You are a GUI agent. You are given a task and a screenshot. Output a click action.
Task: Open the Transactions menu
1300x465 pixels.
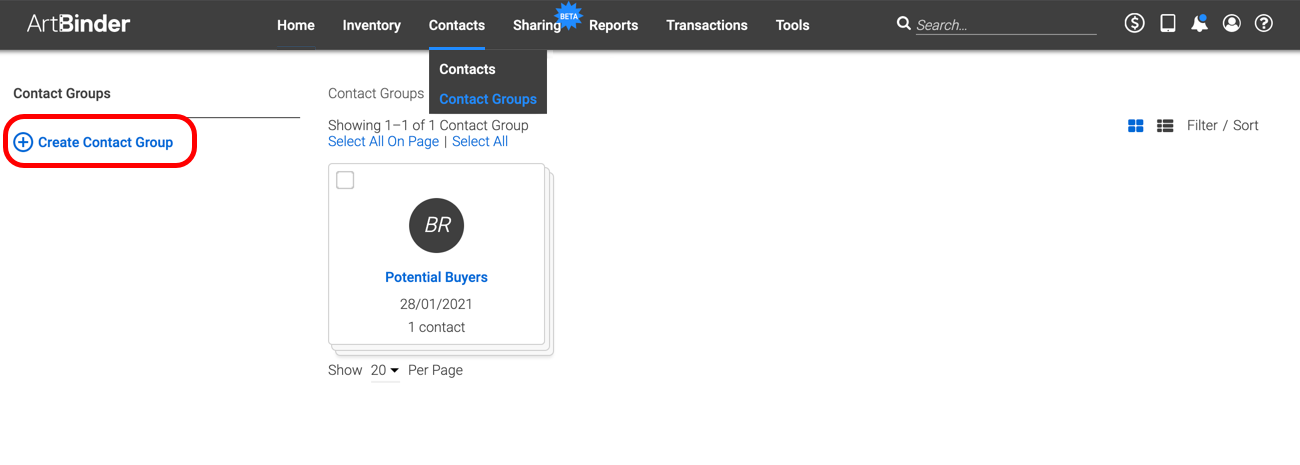tap(707, 25)
